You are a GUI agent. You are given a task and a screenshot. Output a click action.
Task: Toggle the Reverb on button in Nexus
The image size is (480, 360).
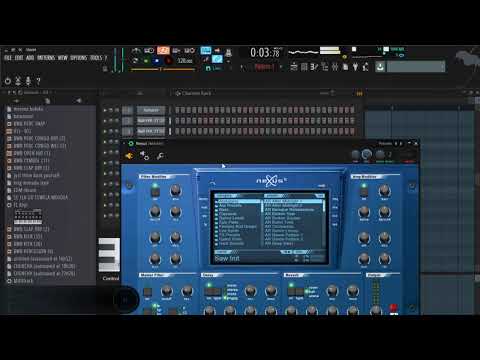[x=291, y=291]
